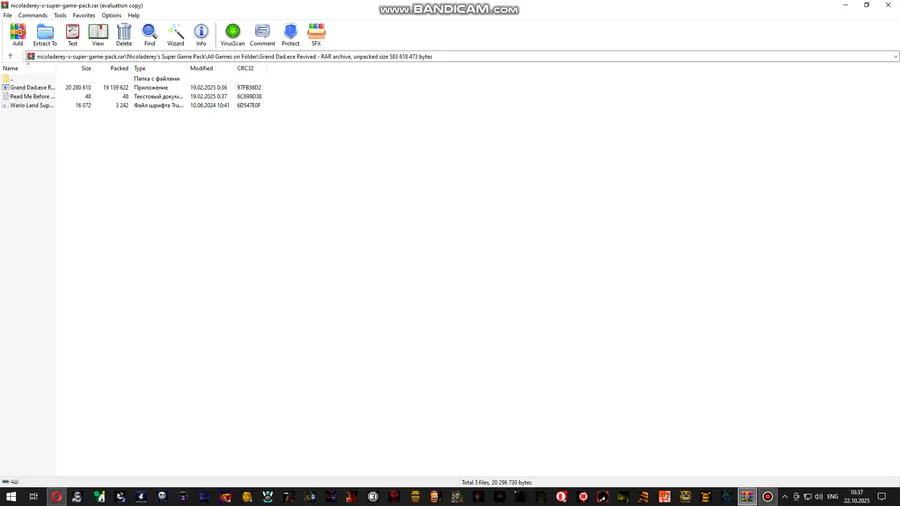
Task: Open the Favorites menu
Action: pos(84,15)
